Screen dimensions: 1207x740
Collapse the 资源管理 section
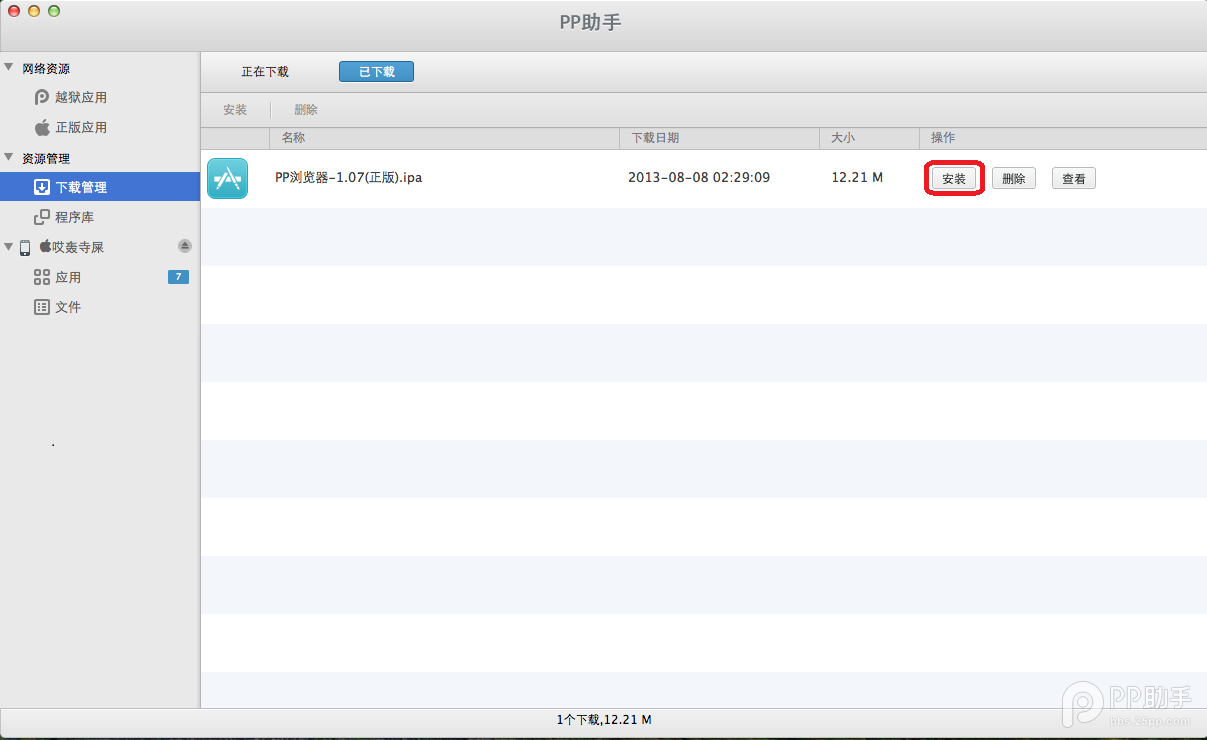(x=9, y=158)
